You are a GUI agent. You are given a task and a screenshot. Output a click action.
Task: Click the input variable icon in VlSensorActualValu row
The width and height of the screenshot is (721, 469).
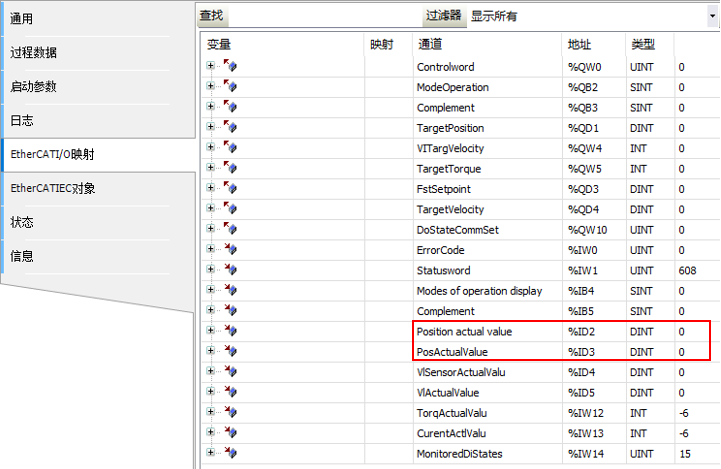(x=230, y=371)
